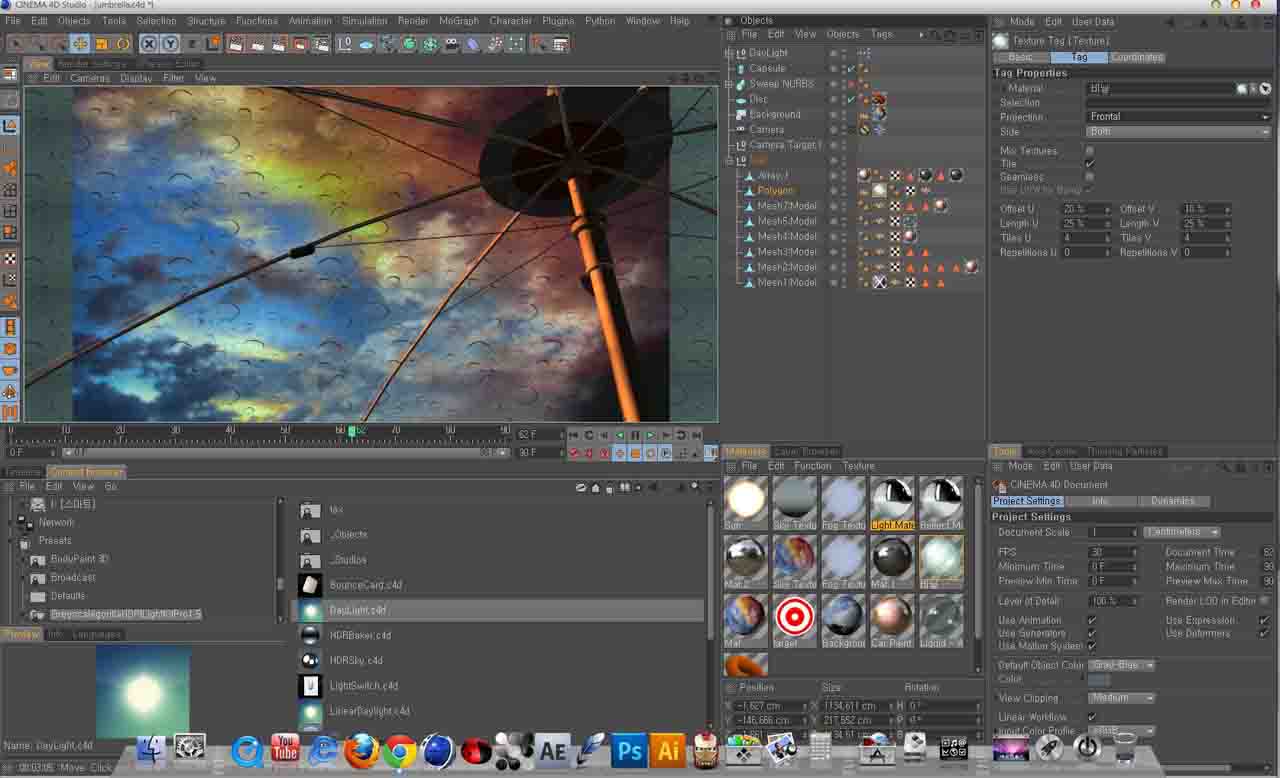This screenshot has width=1280, height=778.
Task: Click the timeline playhead marker at frame 62
Action: click(x=351, y=431)
